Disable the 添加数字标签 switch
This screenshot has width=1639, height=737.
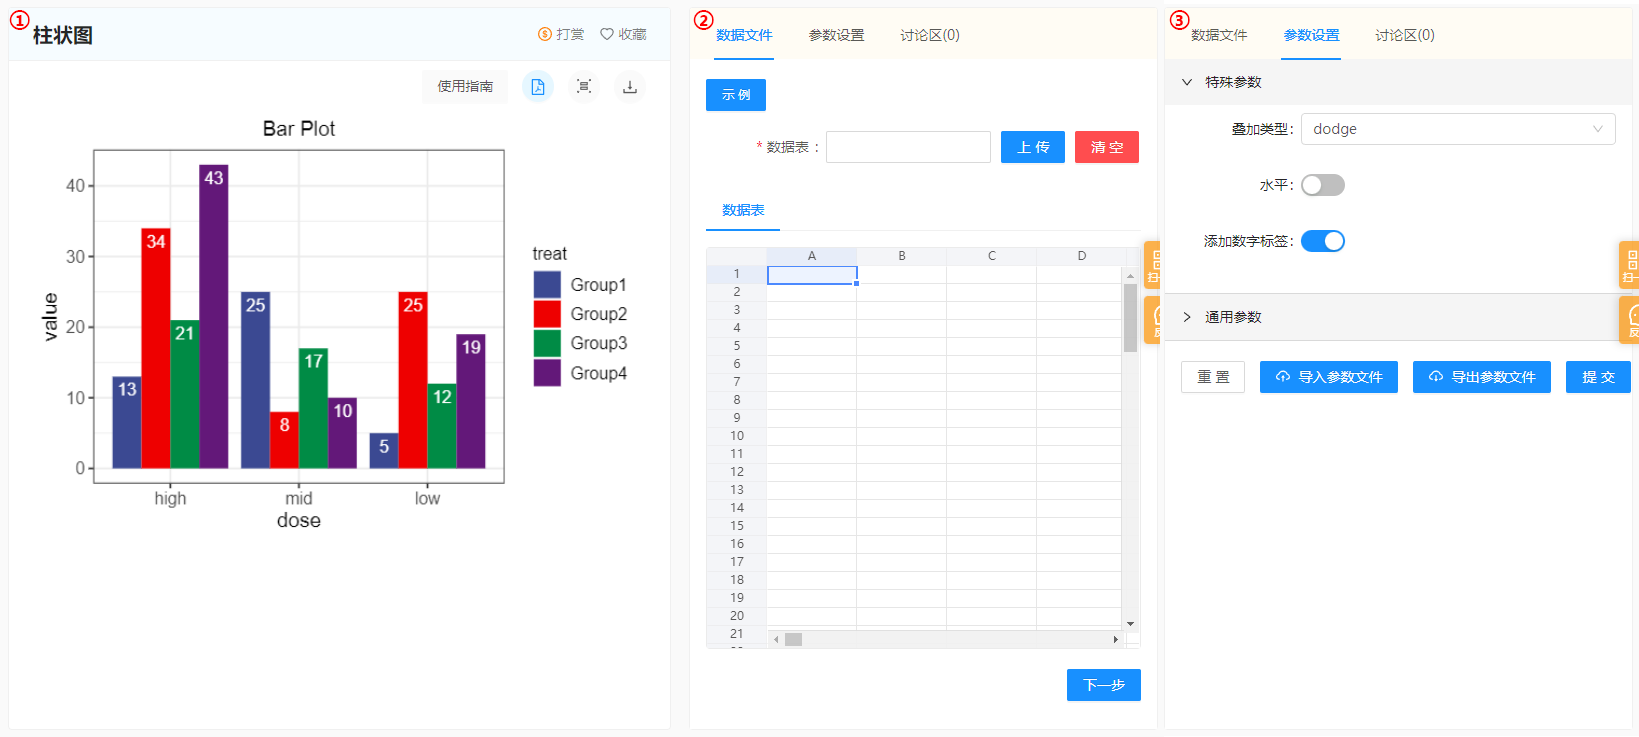tap(1323, 241)
